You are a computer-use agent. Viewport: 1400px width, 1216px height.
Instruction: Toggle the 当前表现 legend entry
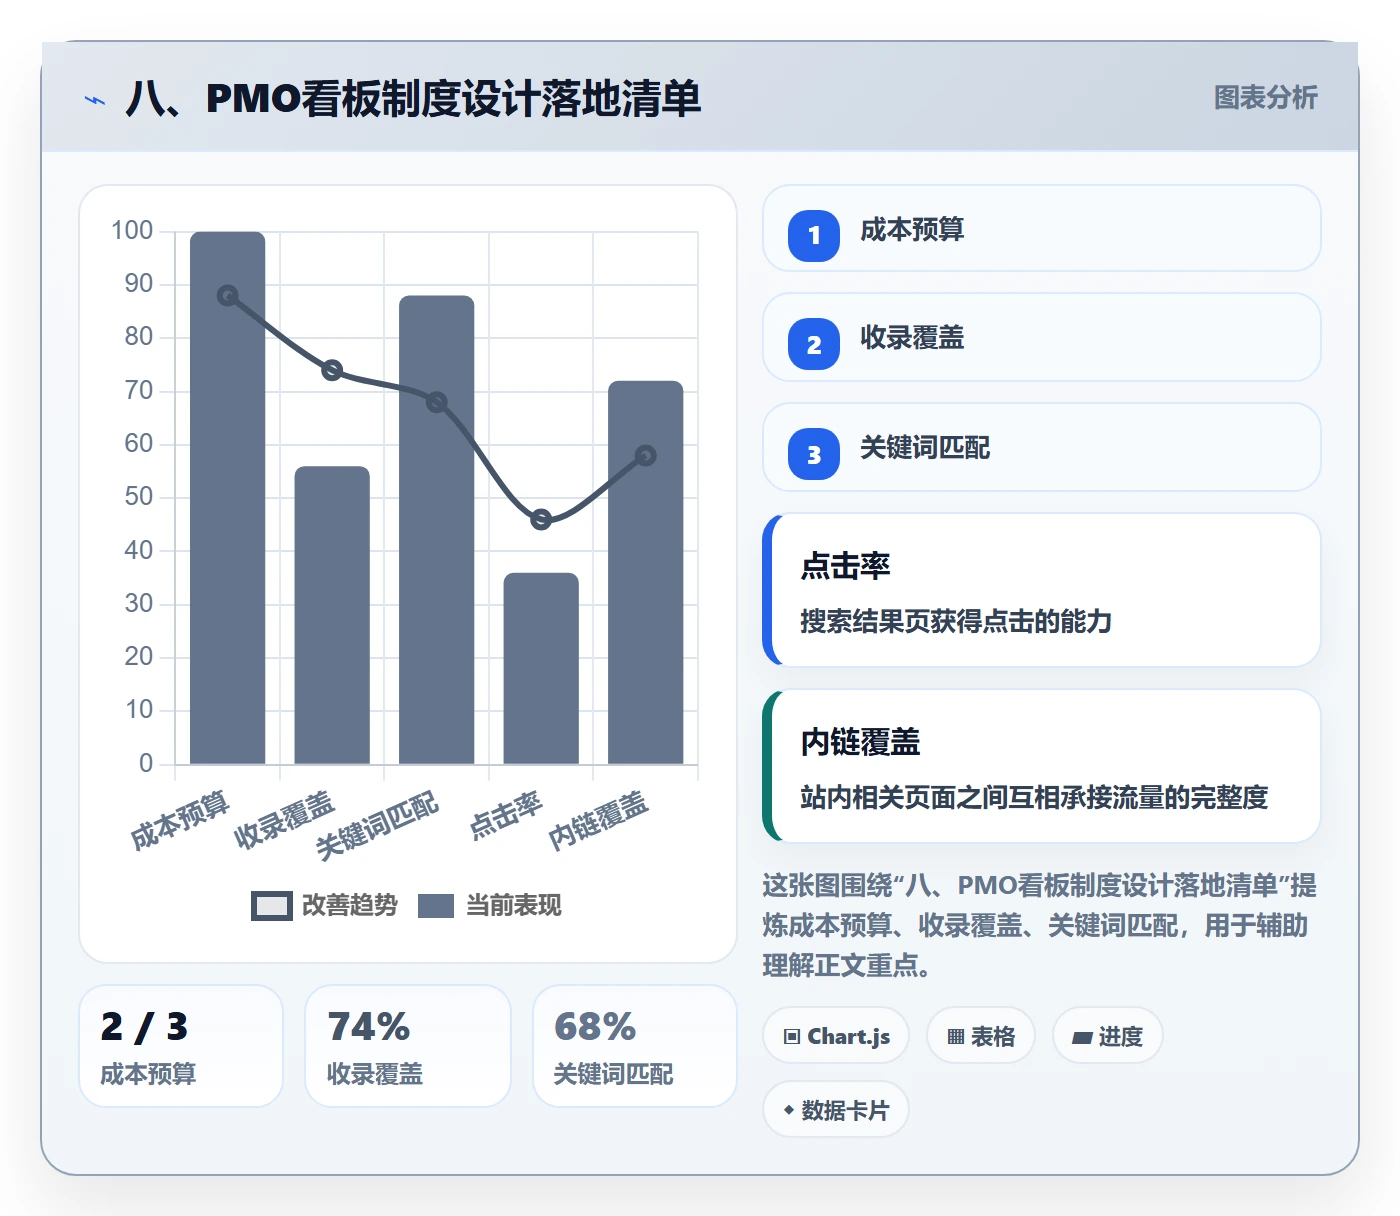490,905
